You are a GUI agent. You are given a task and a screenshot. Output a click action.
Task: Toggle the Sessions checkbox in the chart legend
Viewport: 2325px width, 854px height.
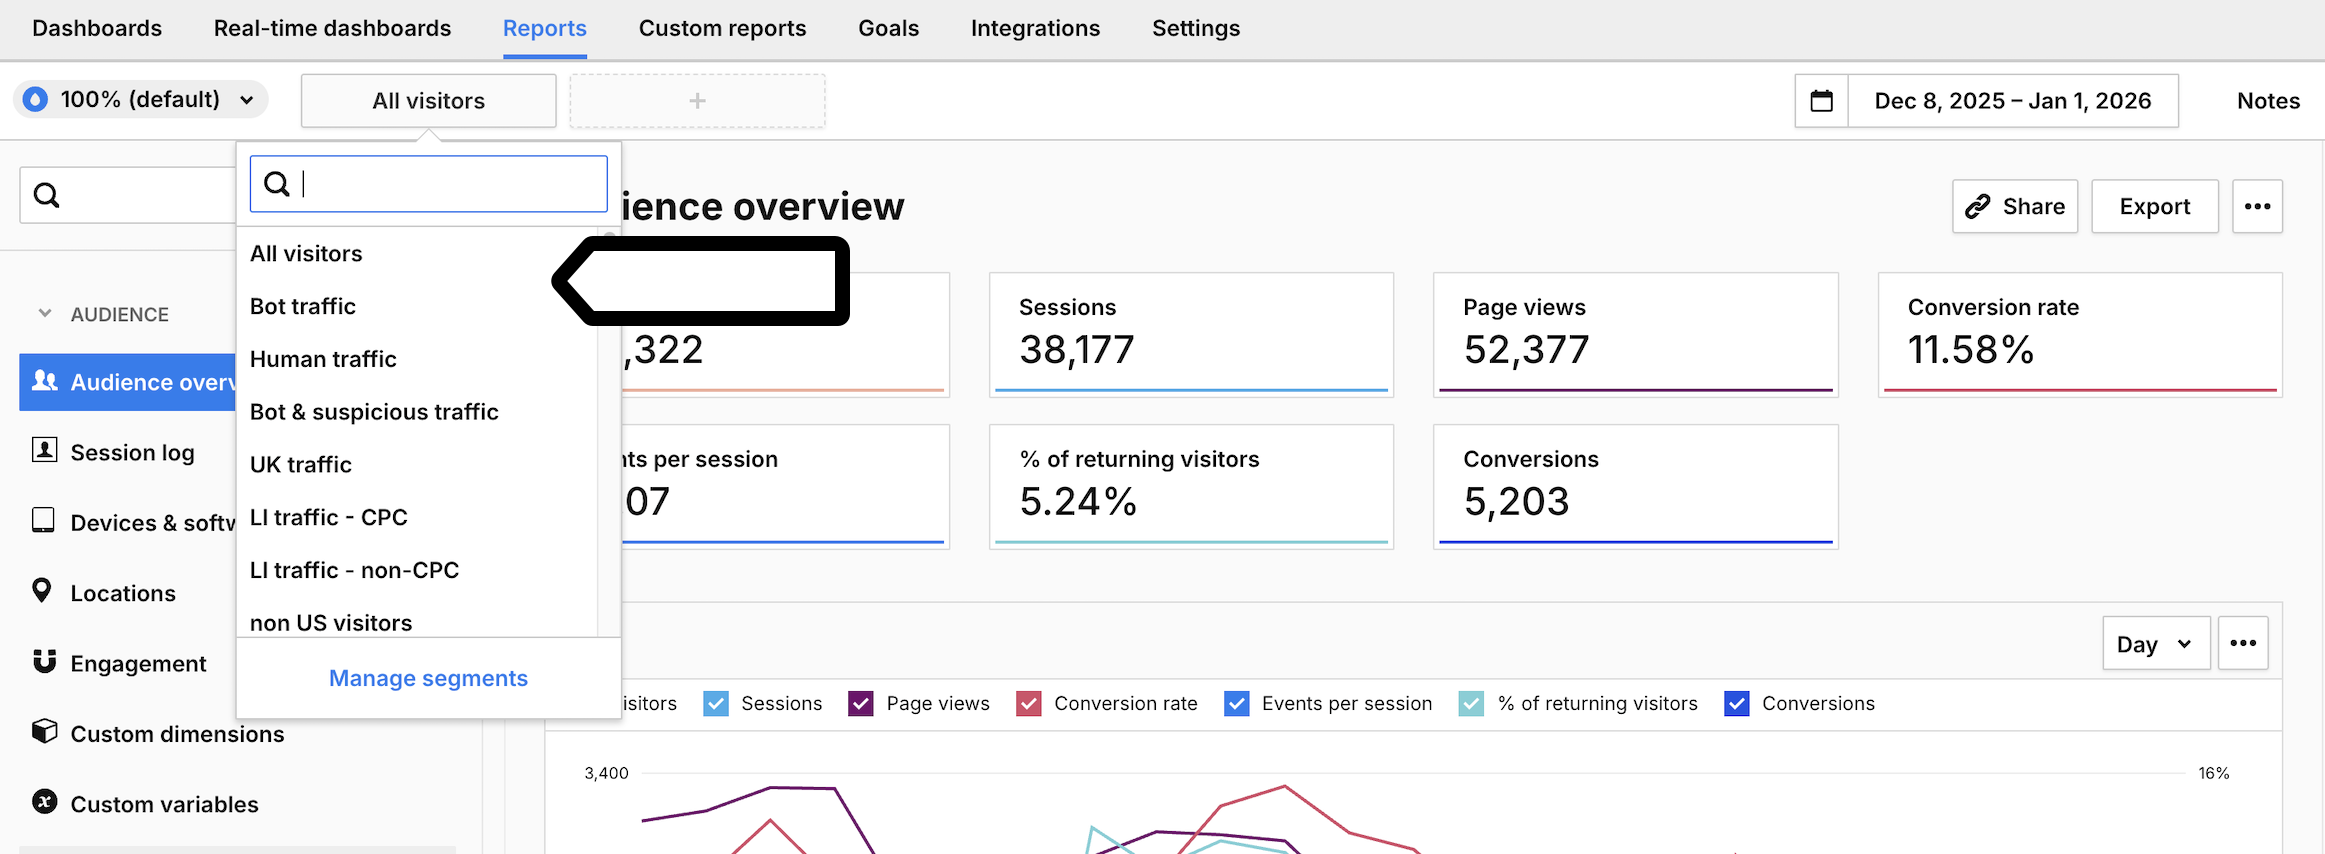click(x=716, y=703)
